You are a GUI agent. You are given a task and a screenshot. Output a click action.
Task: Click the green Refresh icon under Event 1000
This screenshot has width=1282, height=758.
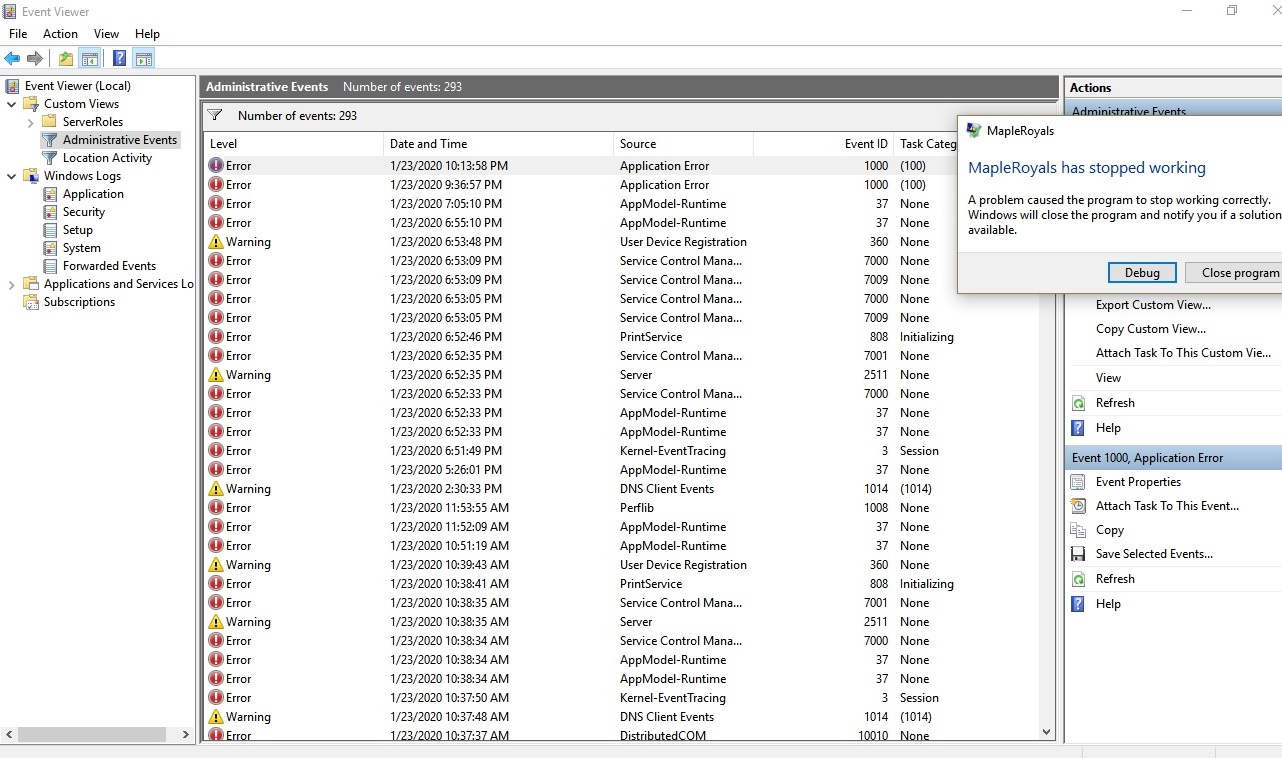click(1078, 579)
